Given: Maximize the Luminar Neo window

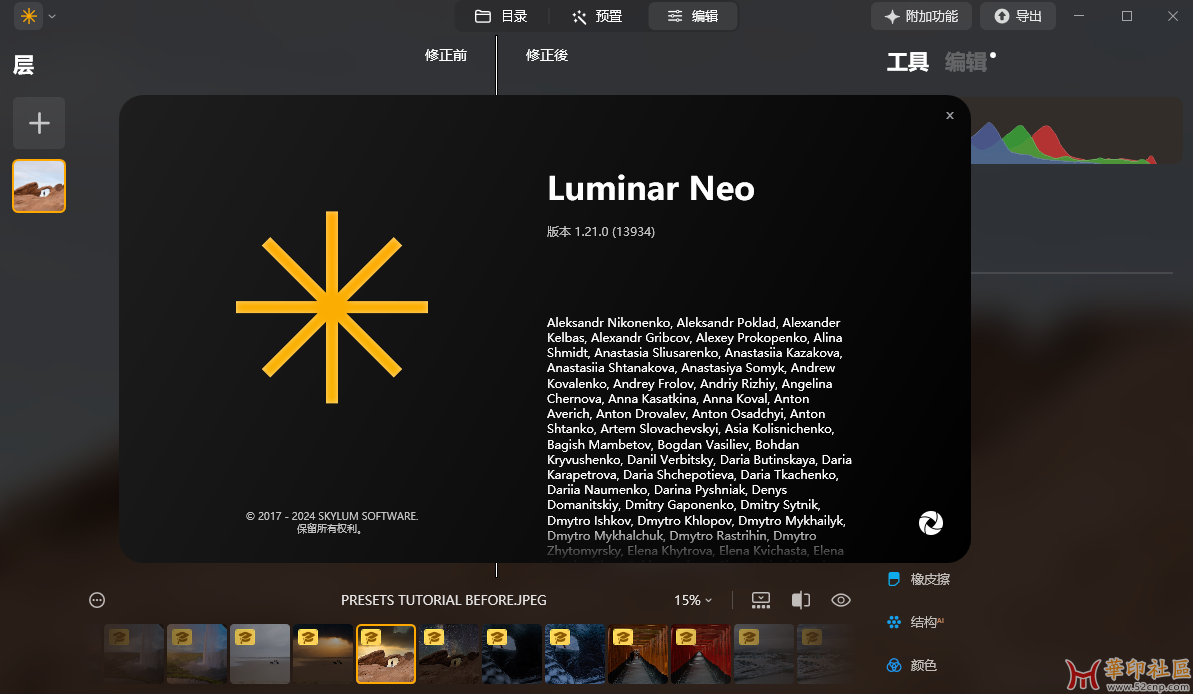Looking at the screenshot, I should pyautogui.click(x=1127, y=16).
